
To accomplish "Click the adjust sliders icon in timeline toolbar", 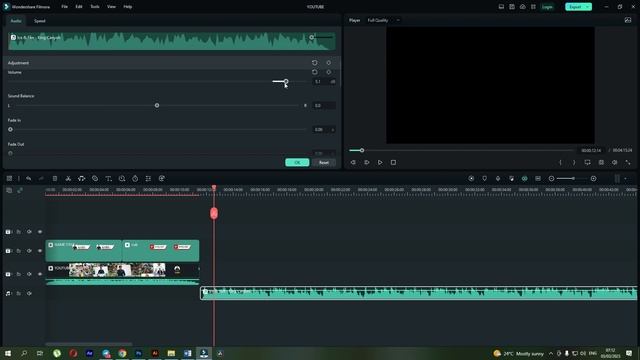I will coord(148,178).
